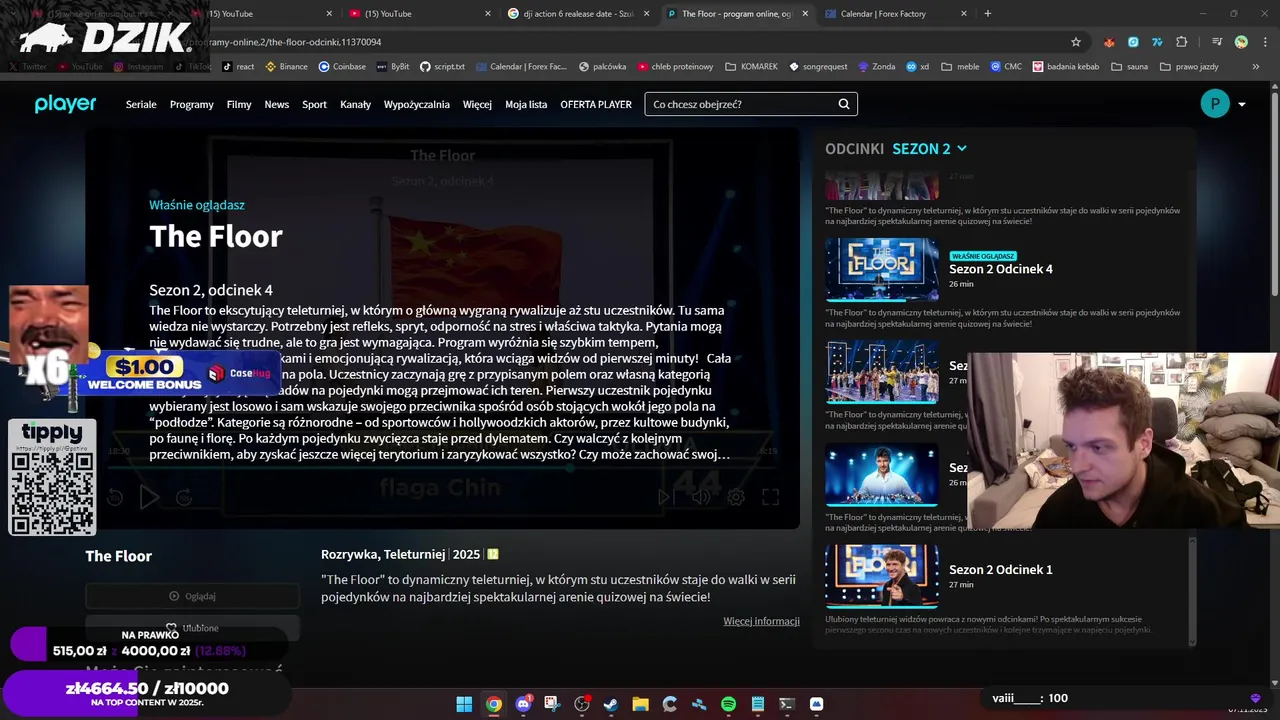The image size is (1280, 720).
Task: Open the profile avatar P
Action: [1215, 104]
